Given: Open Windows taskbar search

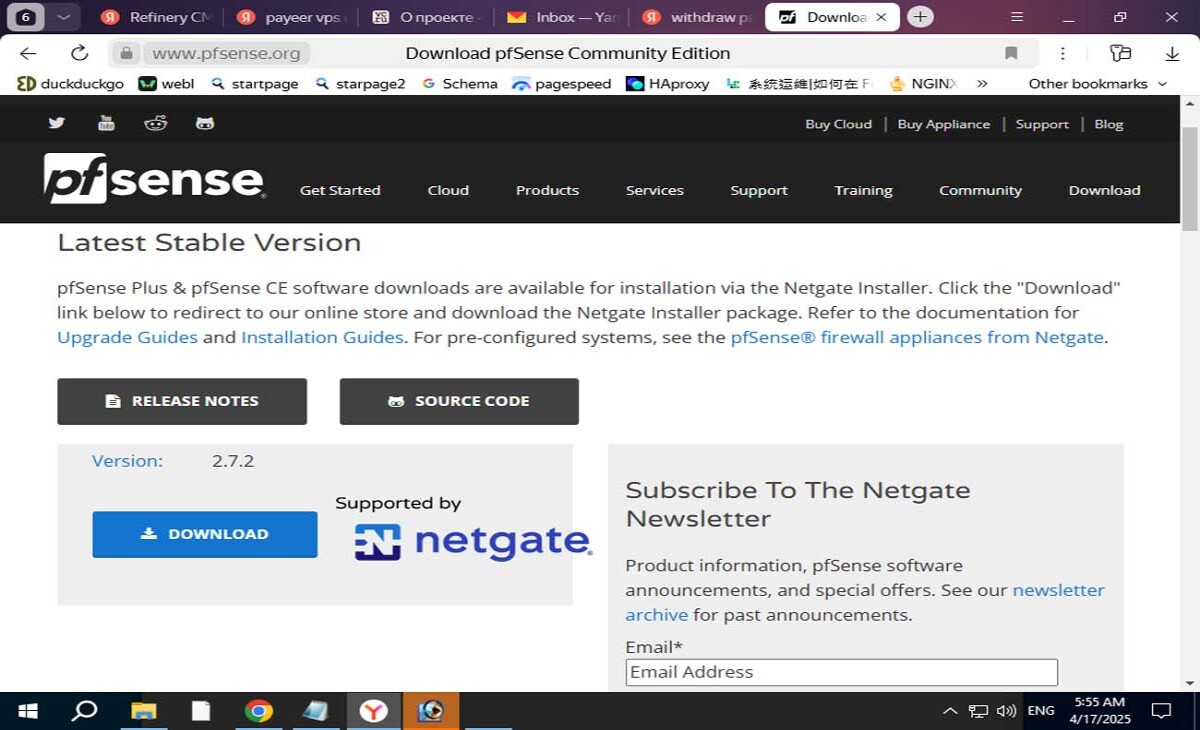Looking at the screenshot, I should click(x=85, y=711).
